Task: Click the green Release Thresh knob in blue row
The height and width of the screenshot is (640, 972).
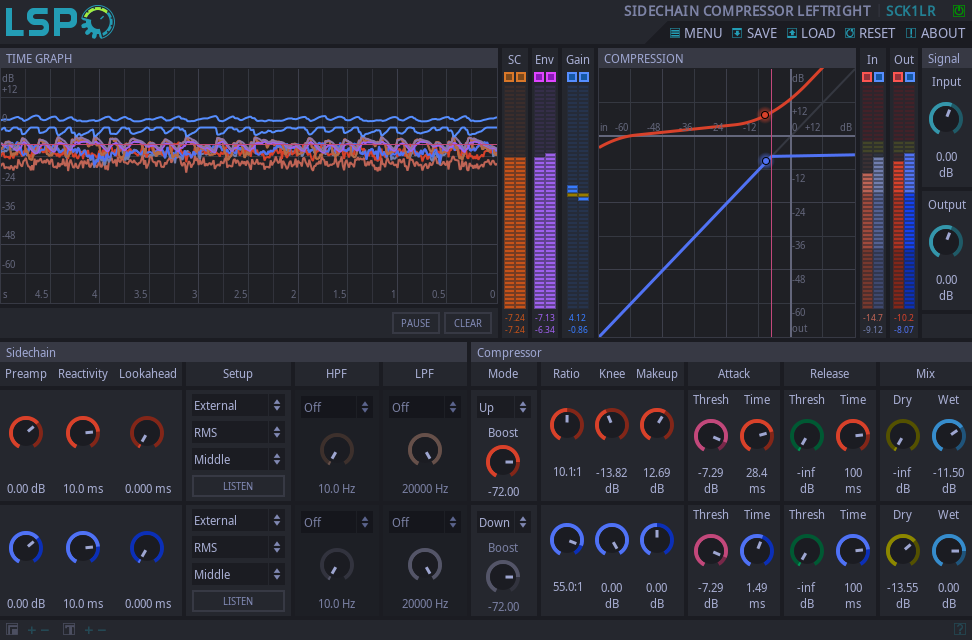Action: coord(806,551)
